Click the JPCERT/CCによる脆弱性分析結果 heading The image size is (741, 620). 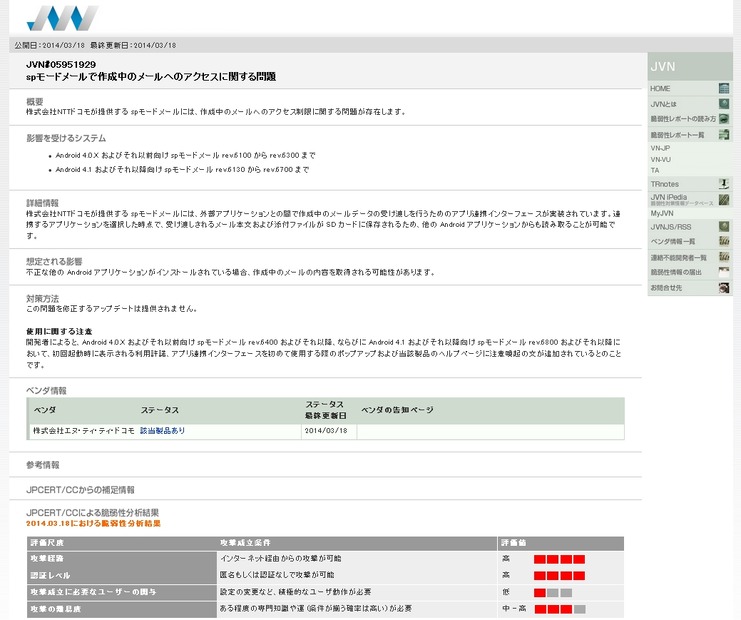[92, 512]
